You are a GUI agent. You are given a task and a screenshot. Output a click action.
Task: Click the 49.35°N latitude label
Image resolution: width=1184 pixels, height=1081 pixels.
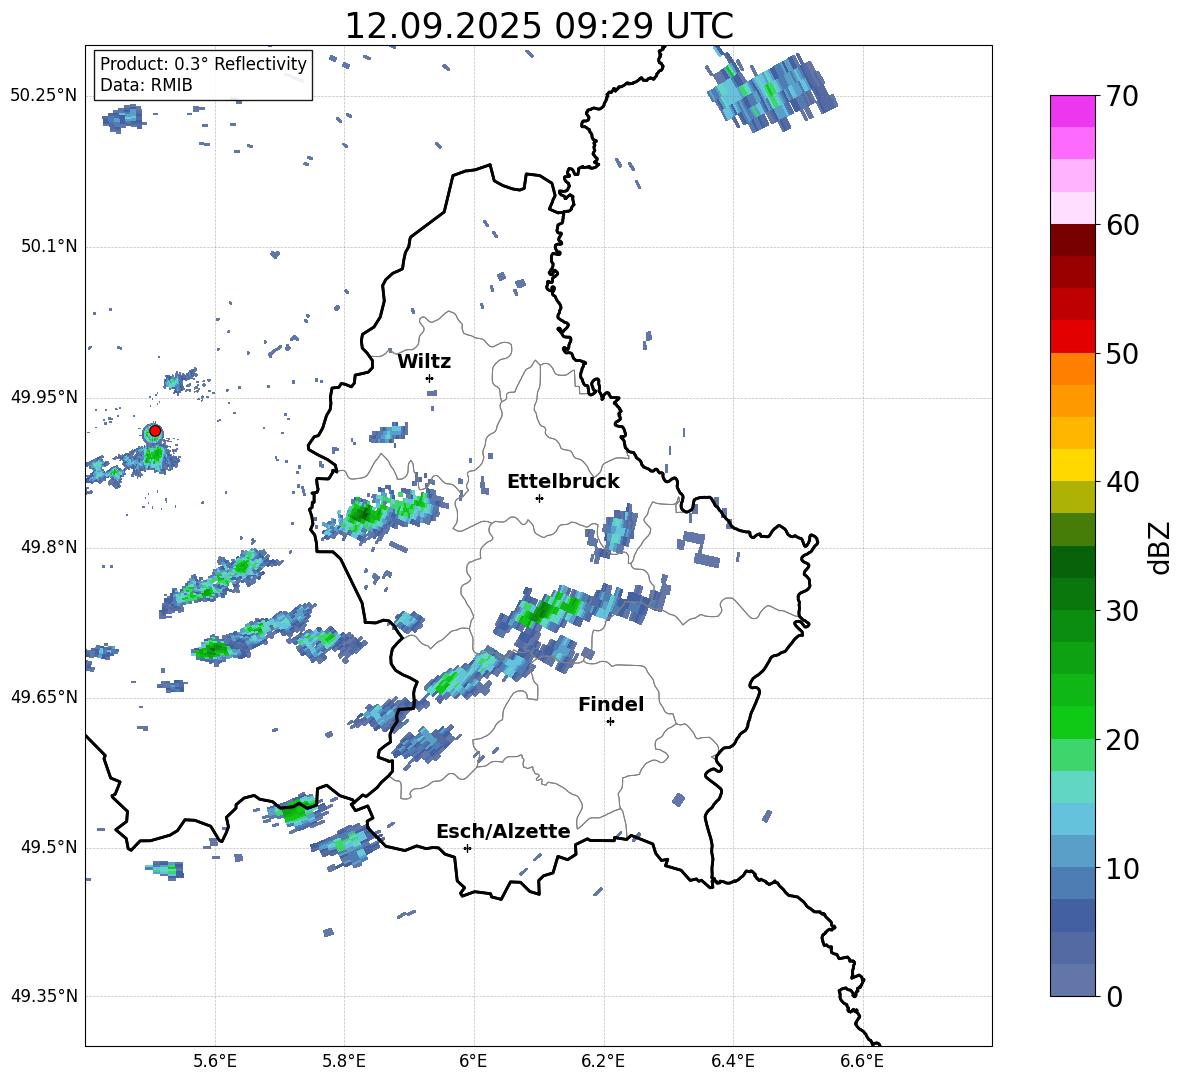(x=44, y=996)
